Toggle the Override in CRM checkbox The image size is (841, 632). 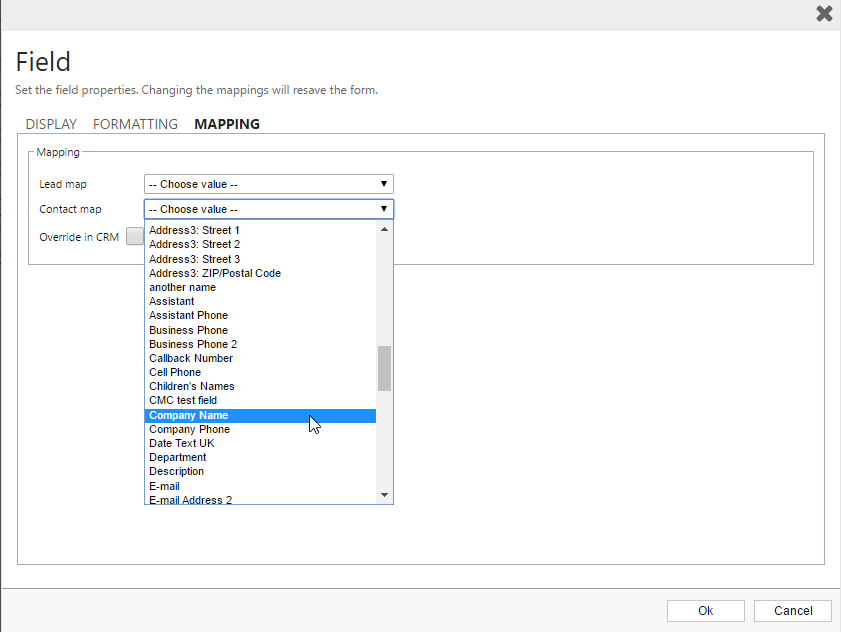[135, 237]
